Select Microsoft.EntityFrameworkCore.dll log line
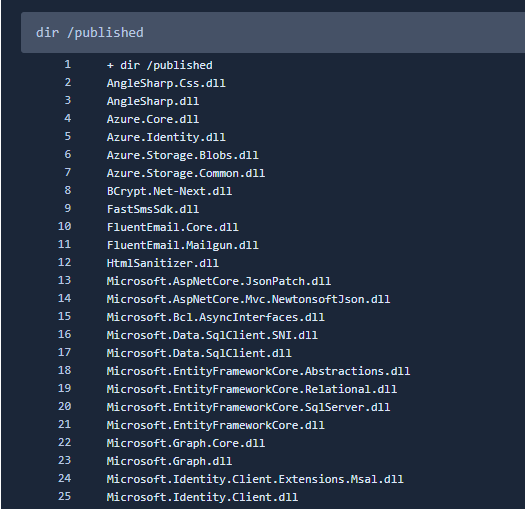Viewport: 525px width, 509px height. (x=216, y=425)
